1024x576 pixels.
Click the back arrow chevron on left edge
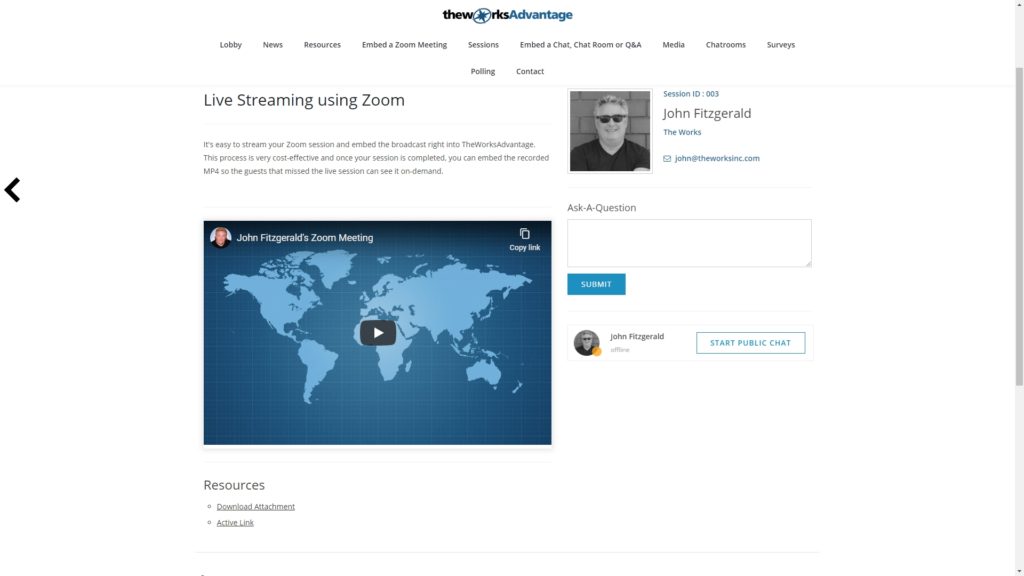tap(12, 190)
